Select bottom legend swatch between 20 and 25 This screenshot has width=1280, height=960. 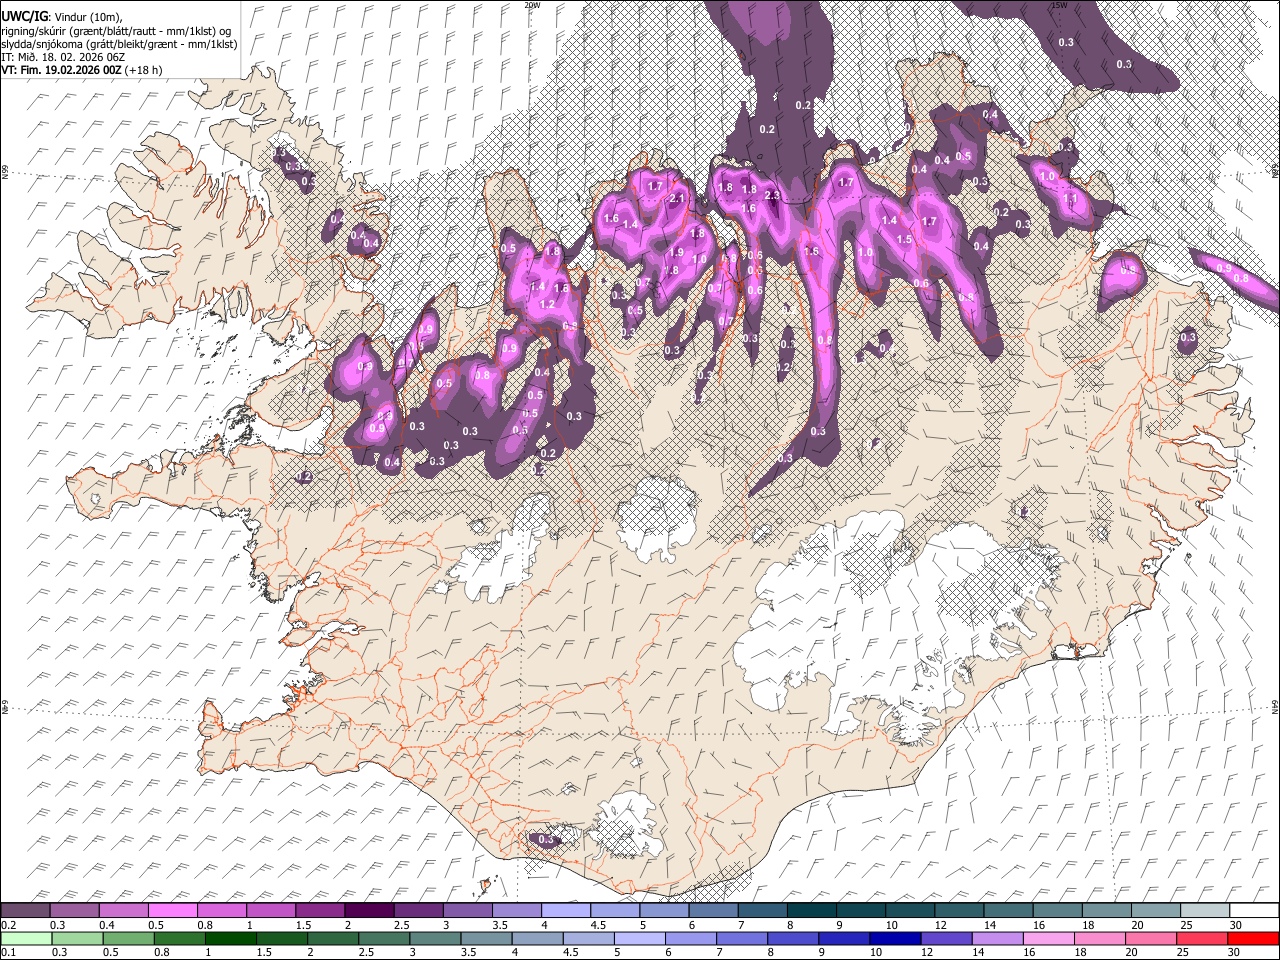click(1152, 938)
